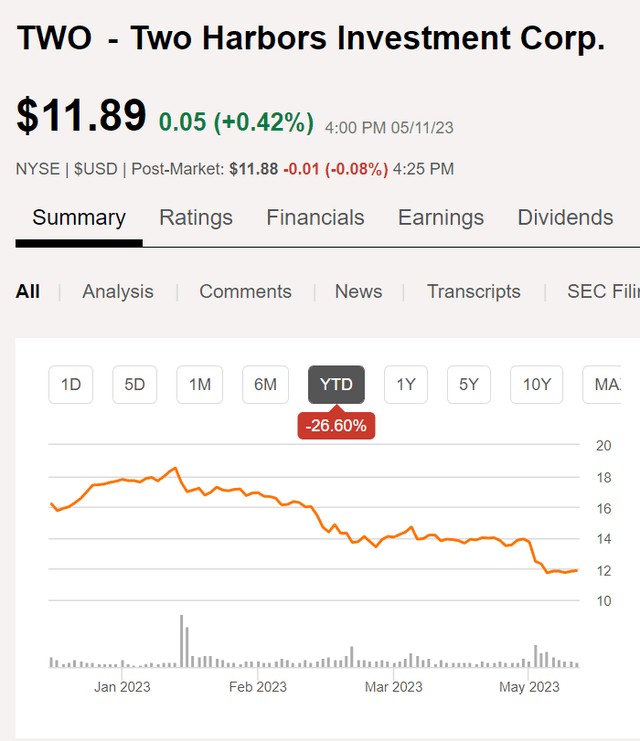This screenshot has height=741, width=640.
Task: Select the All filter
Action: point(28,292)
